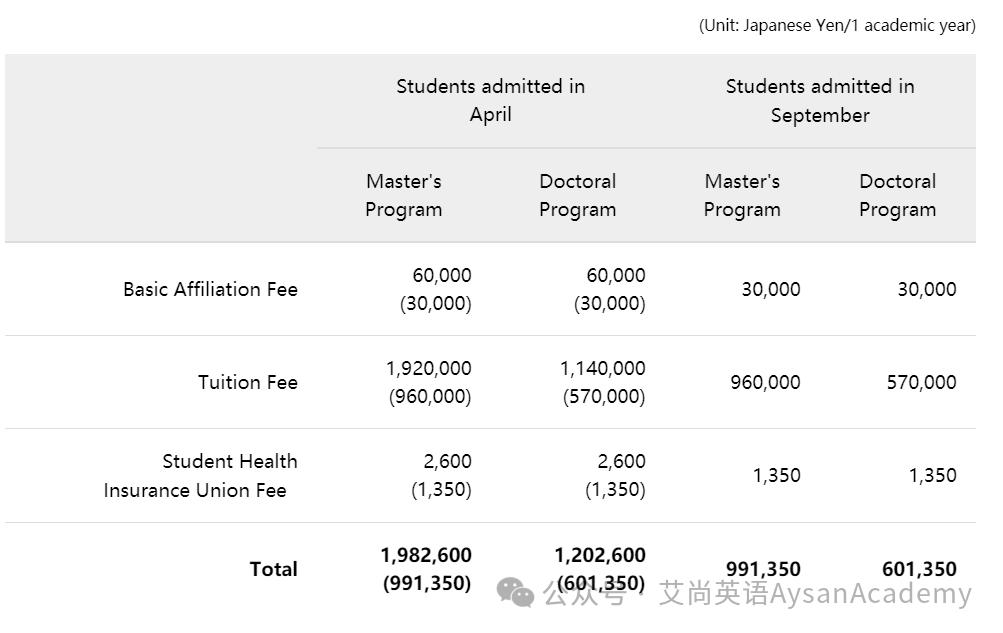
Task: Select the Basic Affiliation Fee row label
Action: 210,289
